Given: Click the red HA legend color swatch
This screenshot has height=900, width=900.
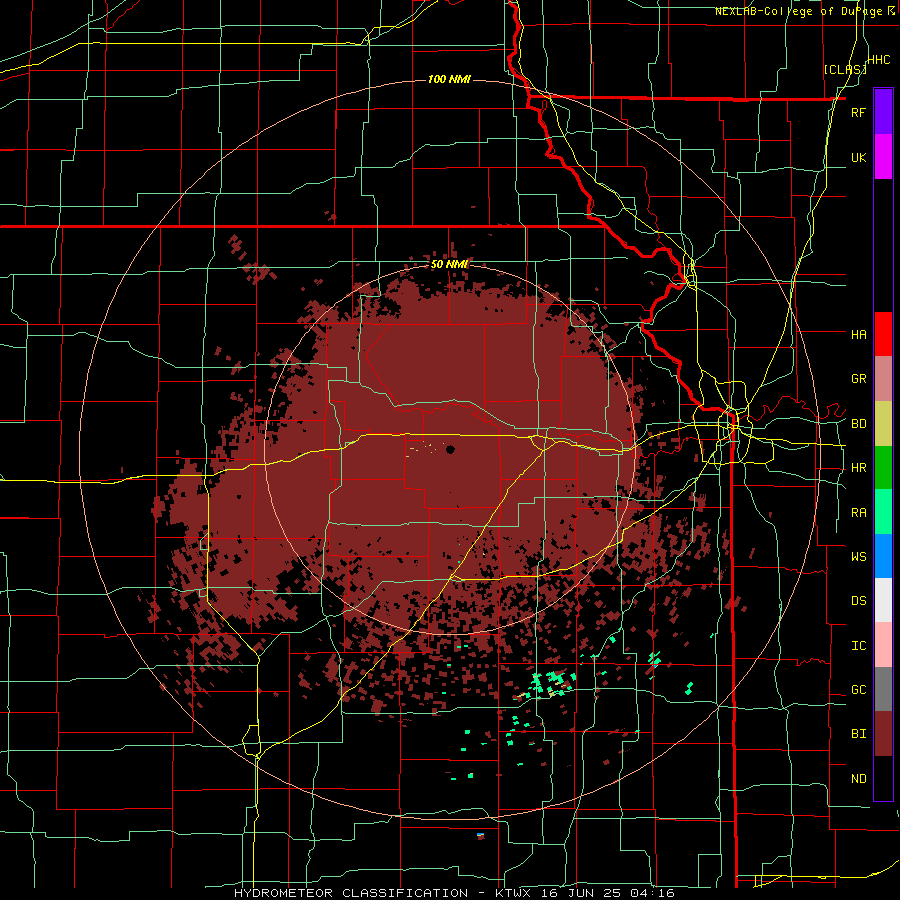Looking at the screenshot, I should pos(883,334).
